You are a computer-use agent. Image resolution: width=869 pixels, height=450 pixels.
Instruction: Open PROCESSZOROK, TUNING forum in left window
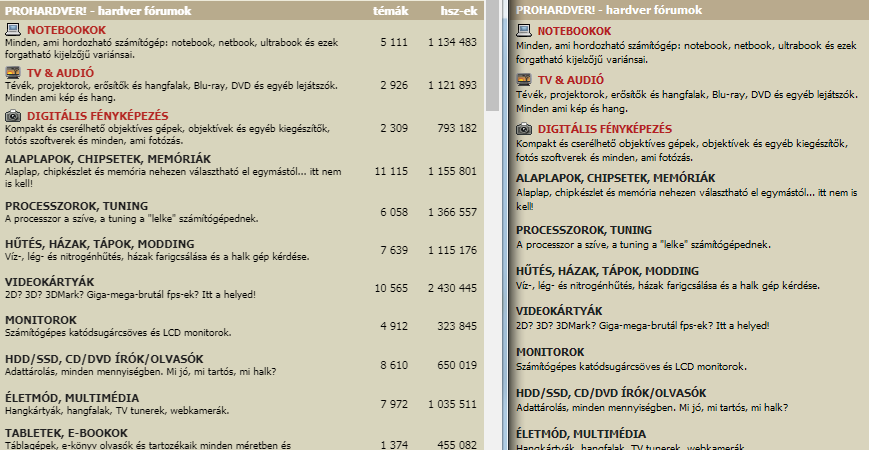coord(76,206)
